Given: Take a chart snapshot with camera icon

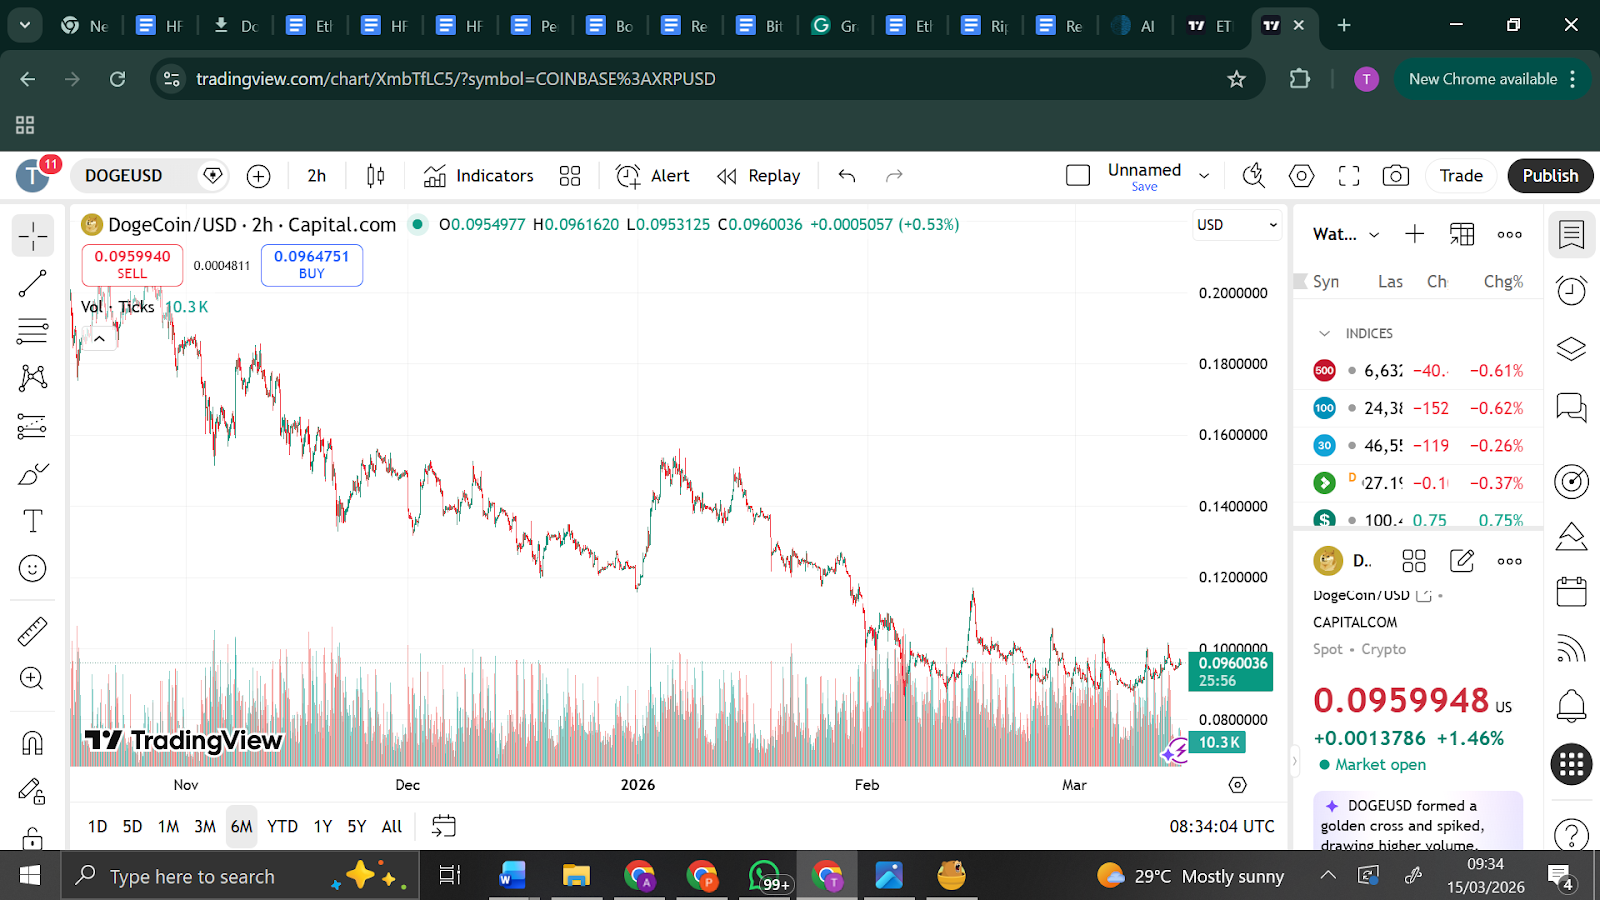Looking at the screenshot, I should point(1395,176).
